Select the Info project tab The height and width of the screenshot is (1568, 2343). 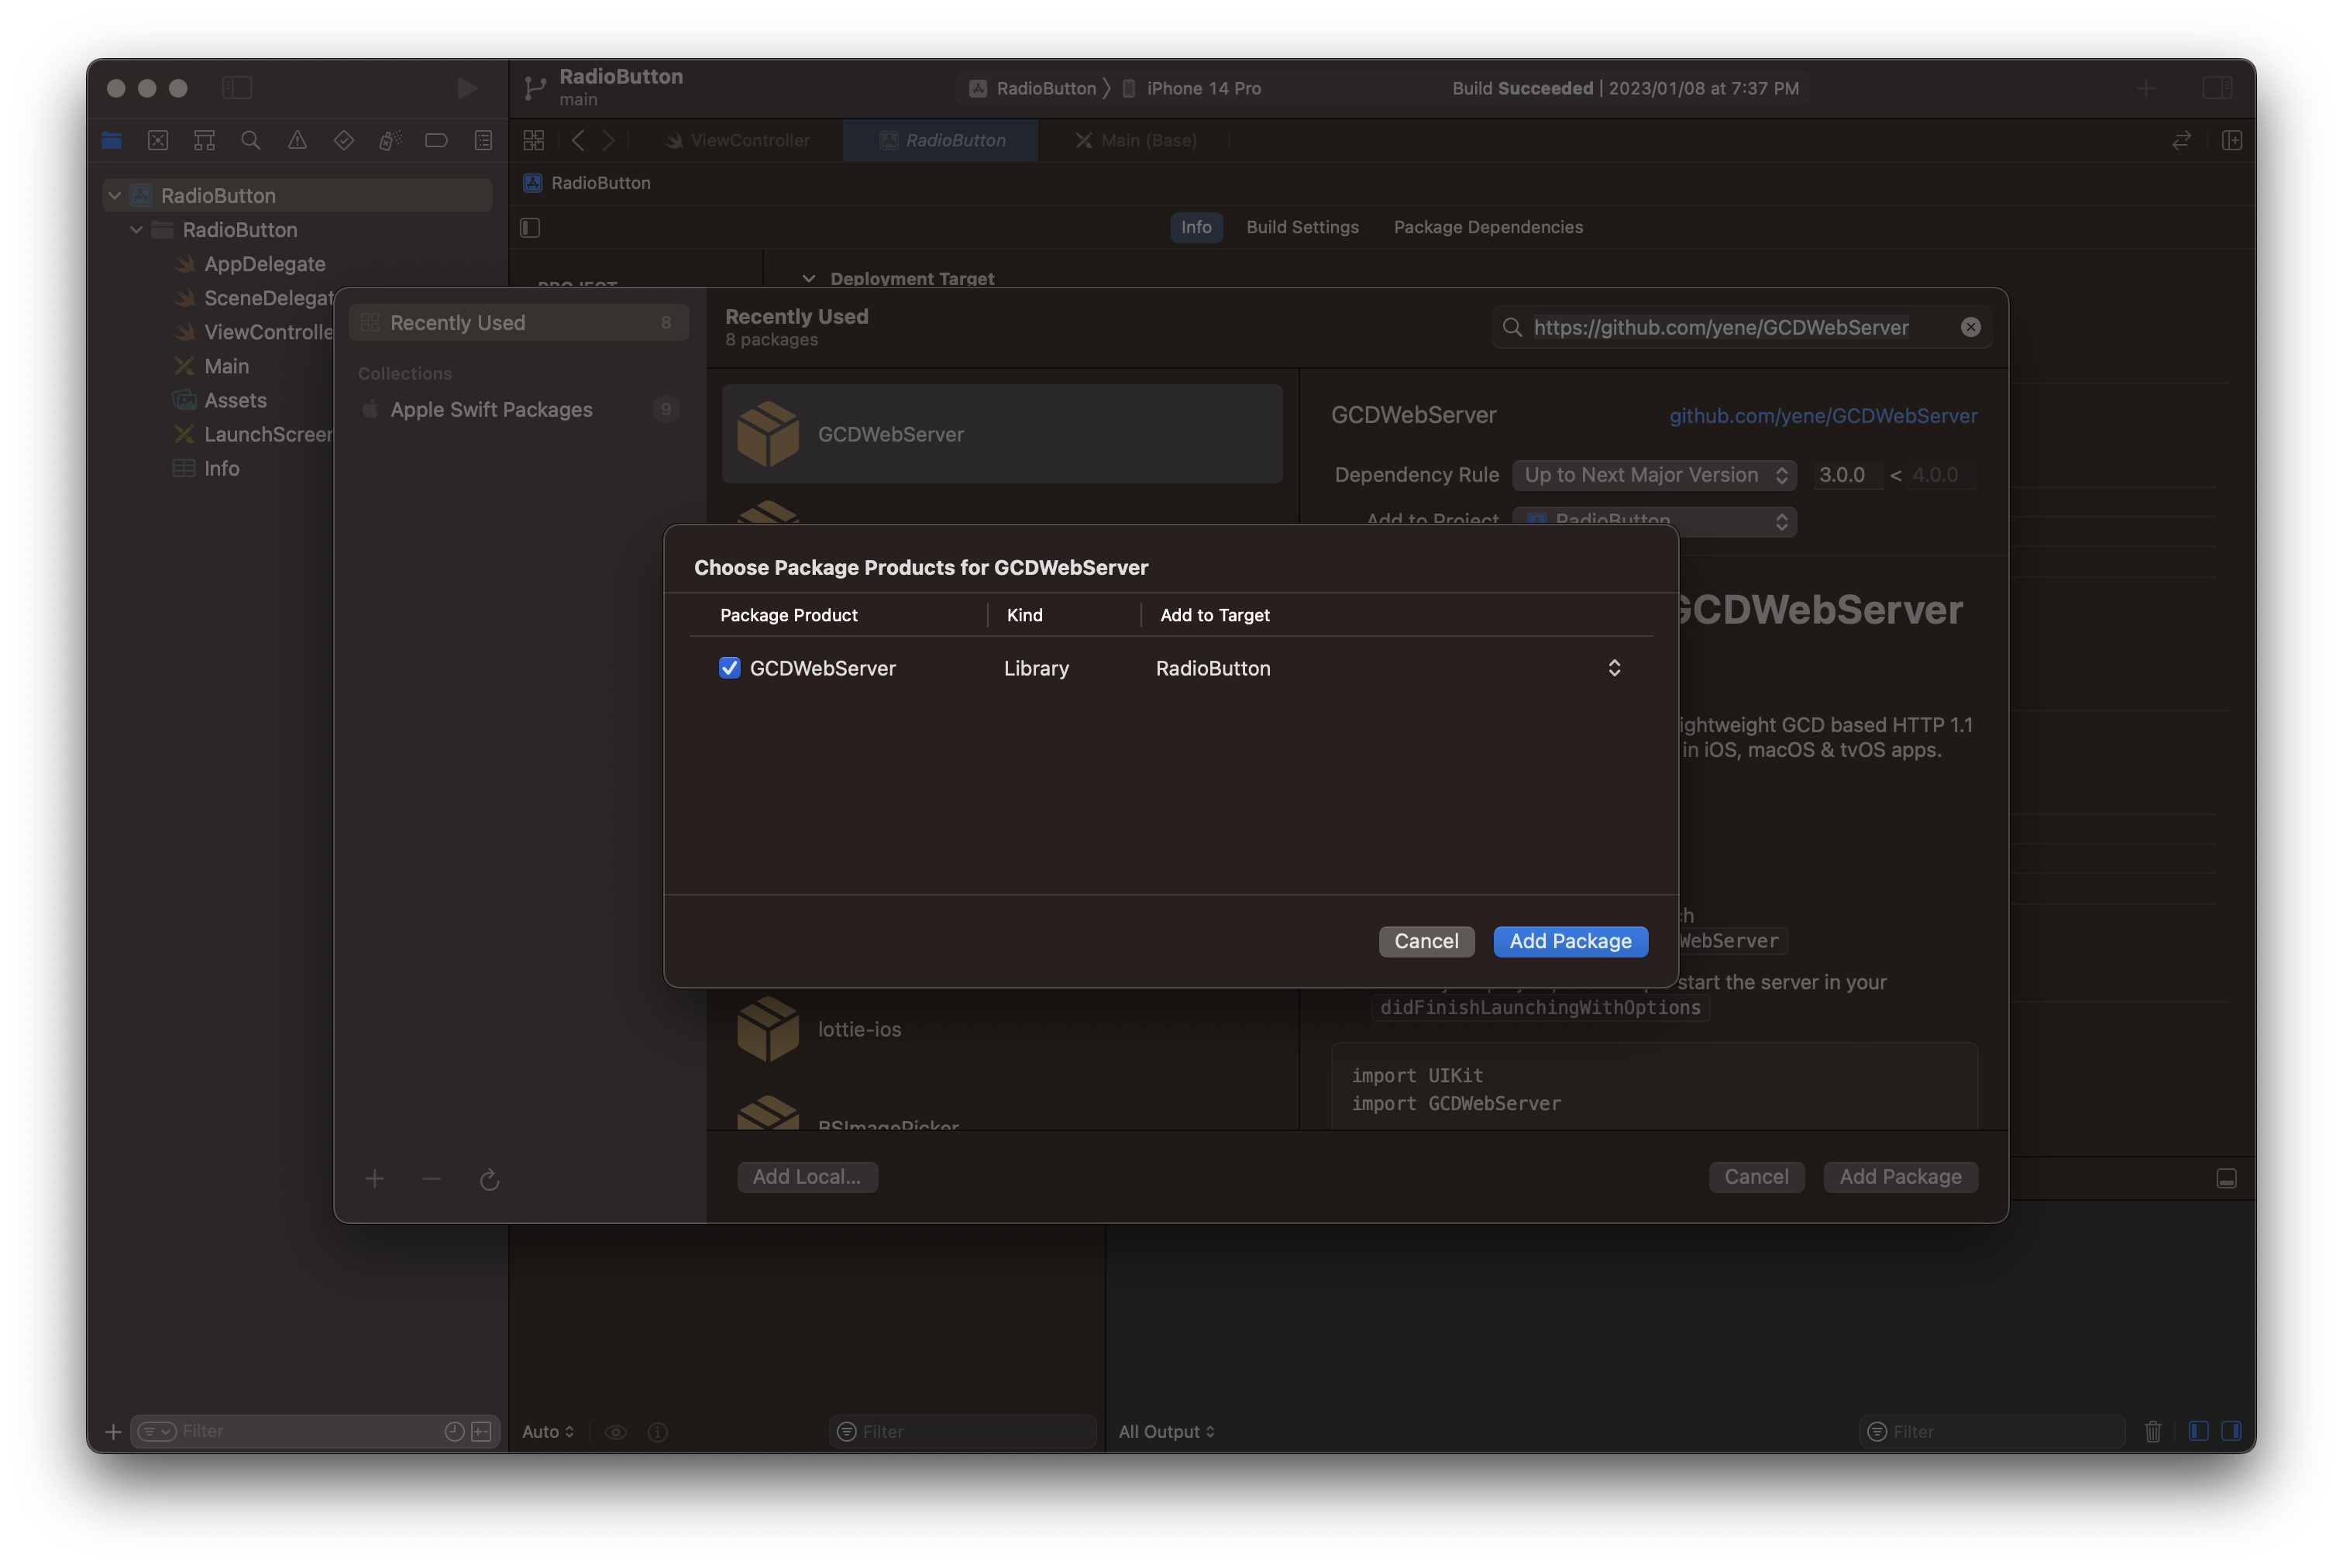click(x=1196, y=227)
